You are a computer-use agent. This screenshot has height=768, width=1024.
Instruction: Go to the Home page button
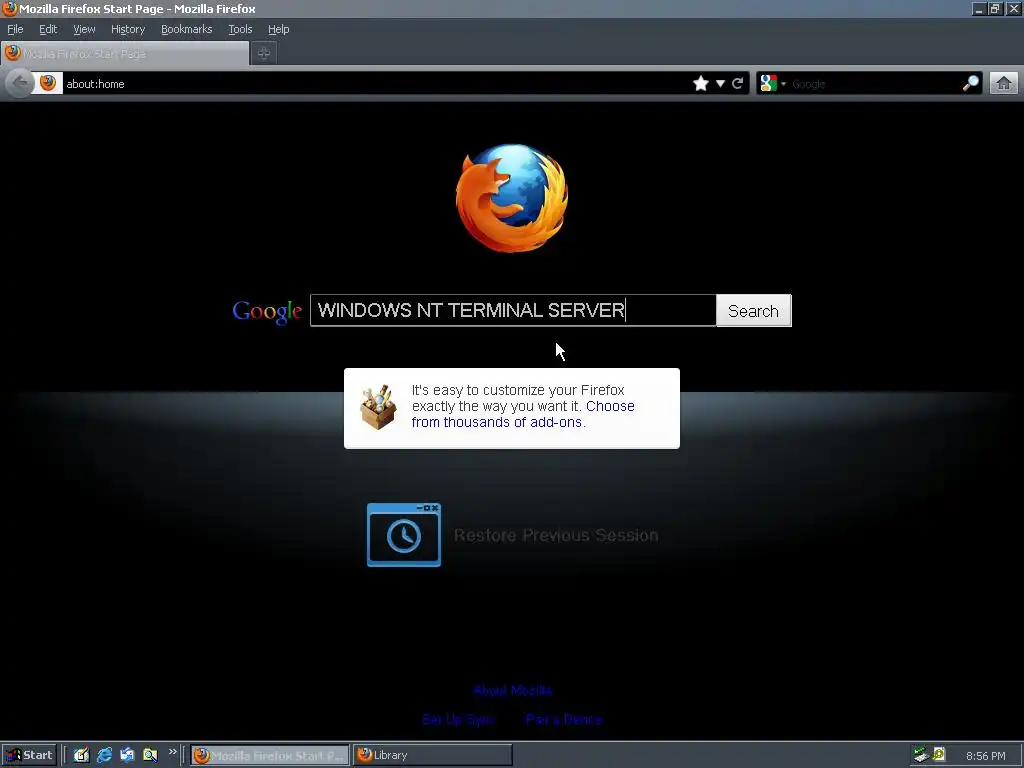pyautogui.click(x=1004, y=84)
